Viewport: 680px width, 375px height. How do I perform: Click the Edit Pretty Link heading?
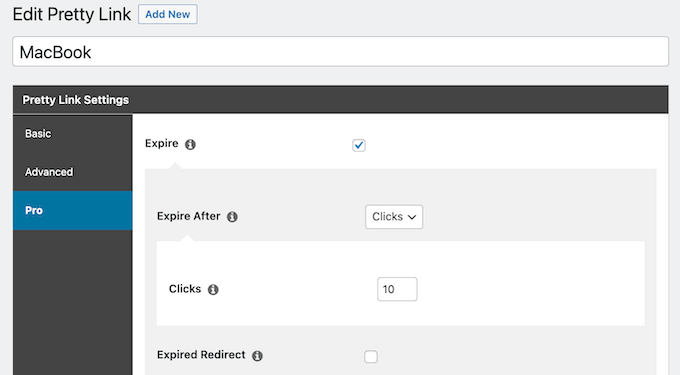(72, 14)
